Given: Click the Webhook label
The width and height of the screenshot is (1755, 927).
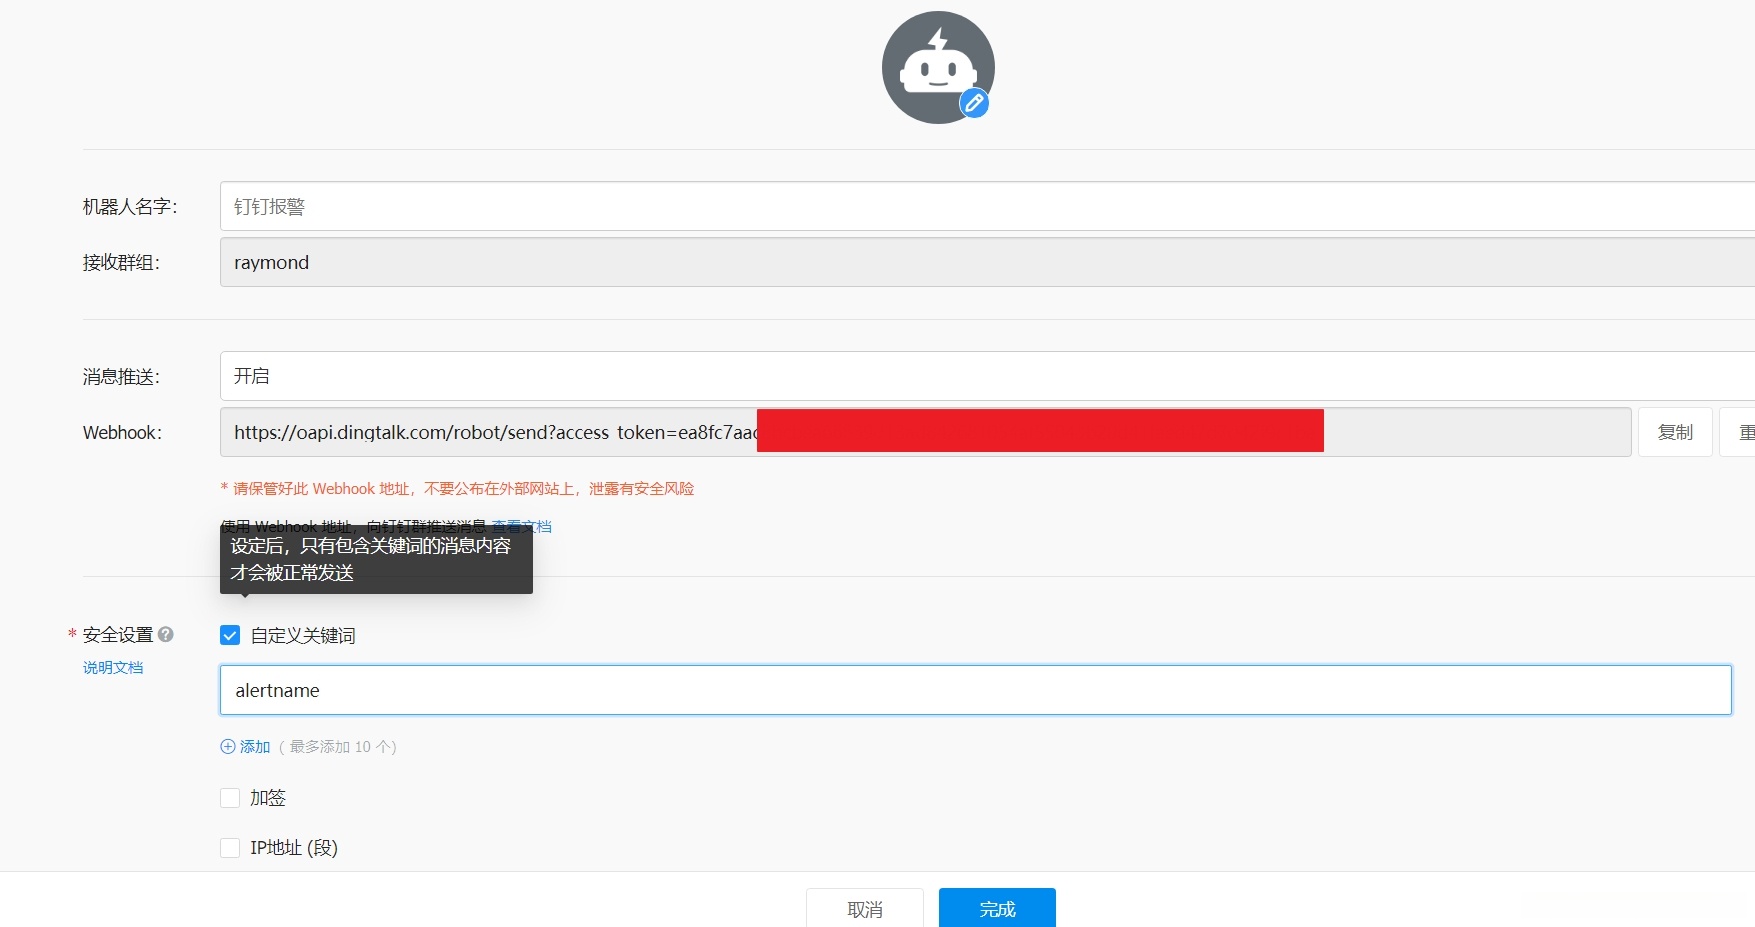Looking at the screenshot, I should tap(122, 432).
